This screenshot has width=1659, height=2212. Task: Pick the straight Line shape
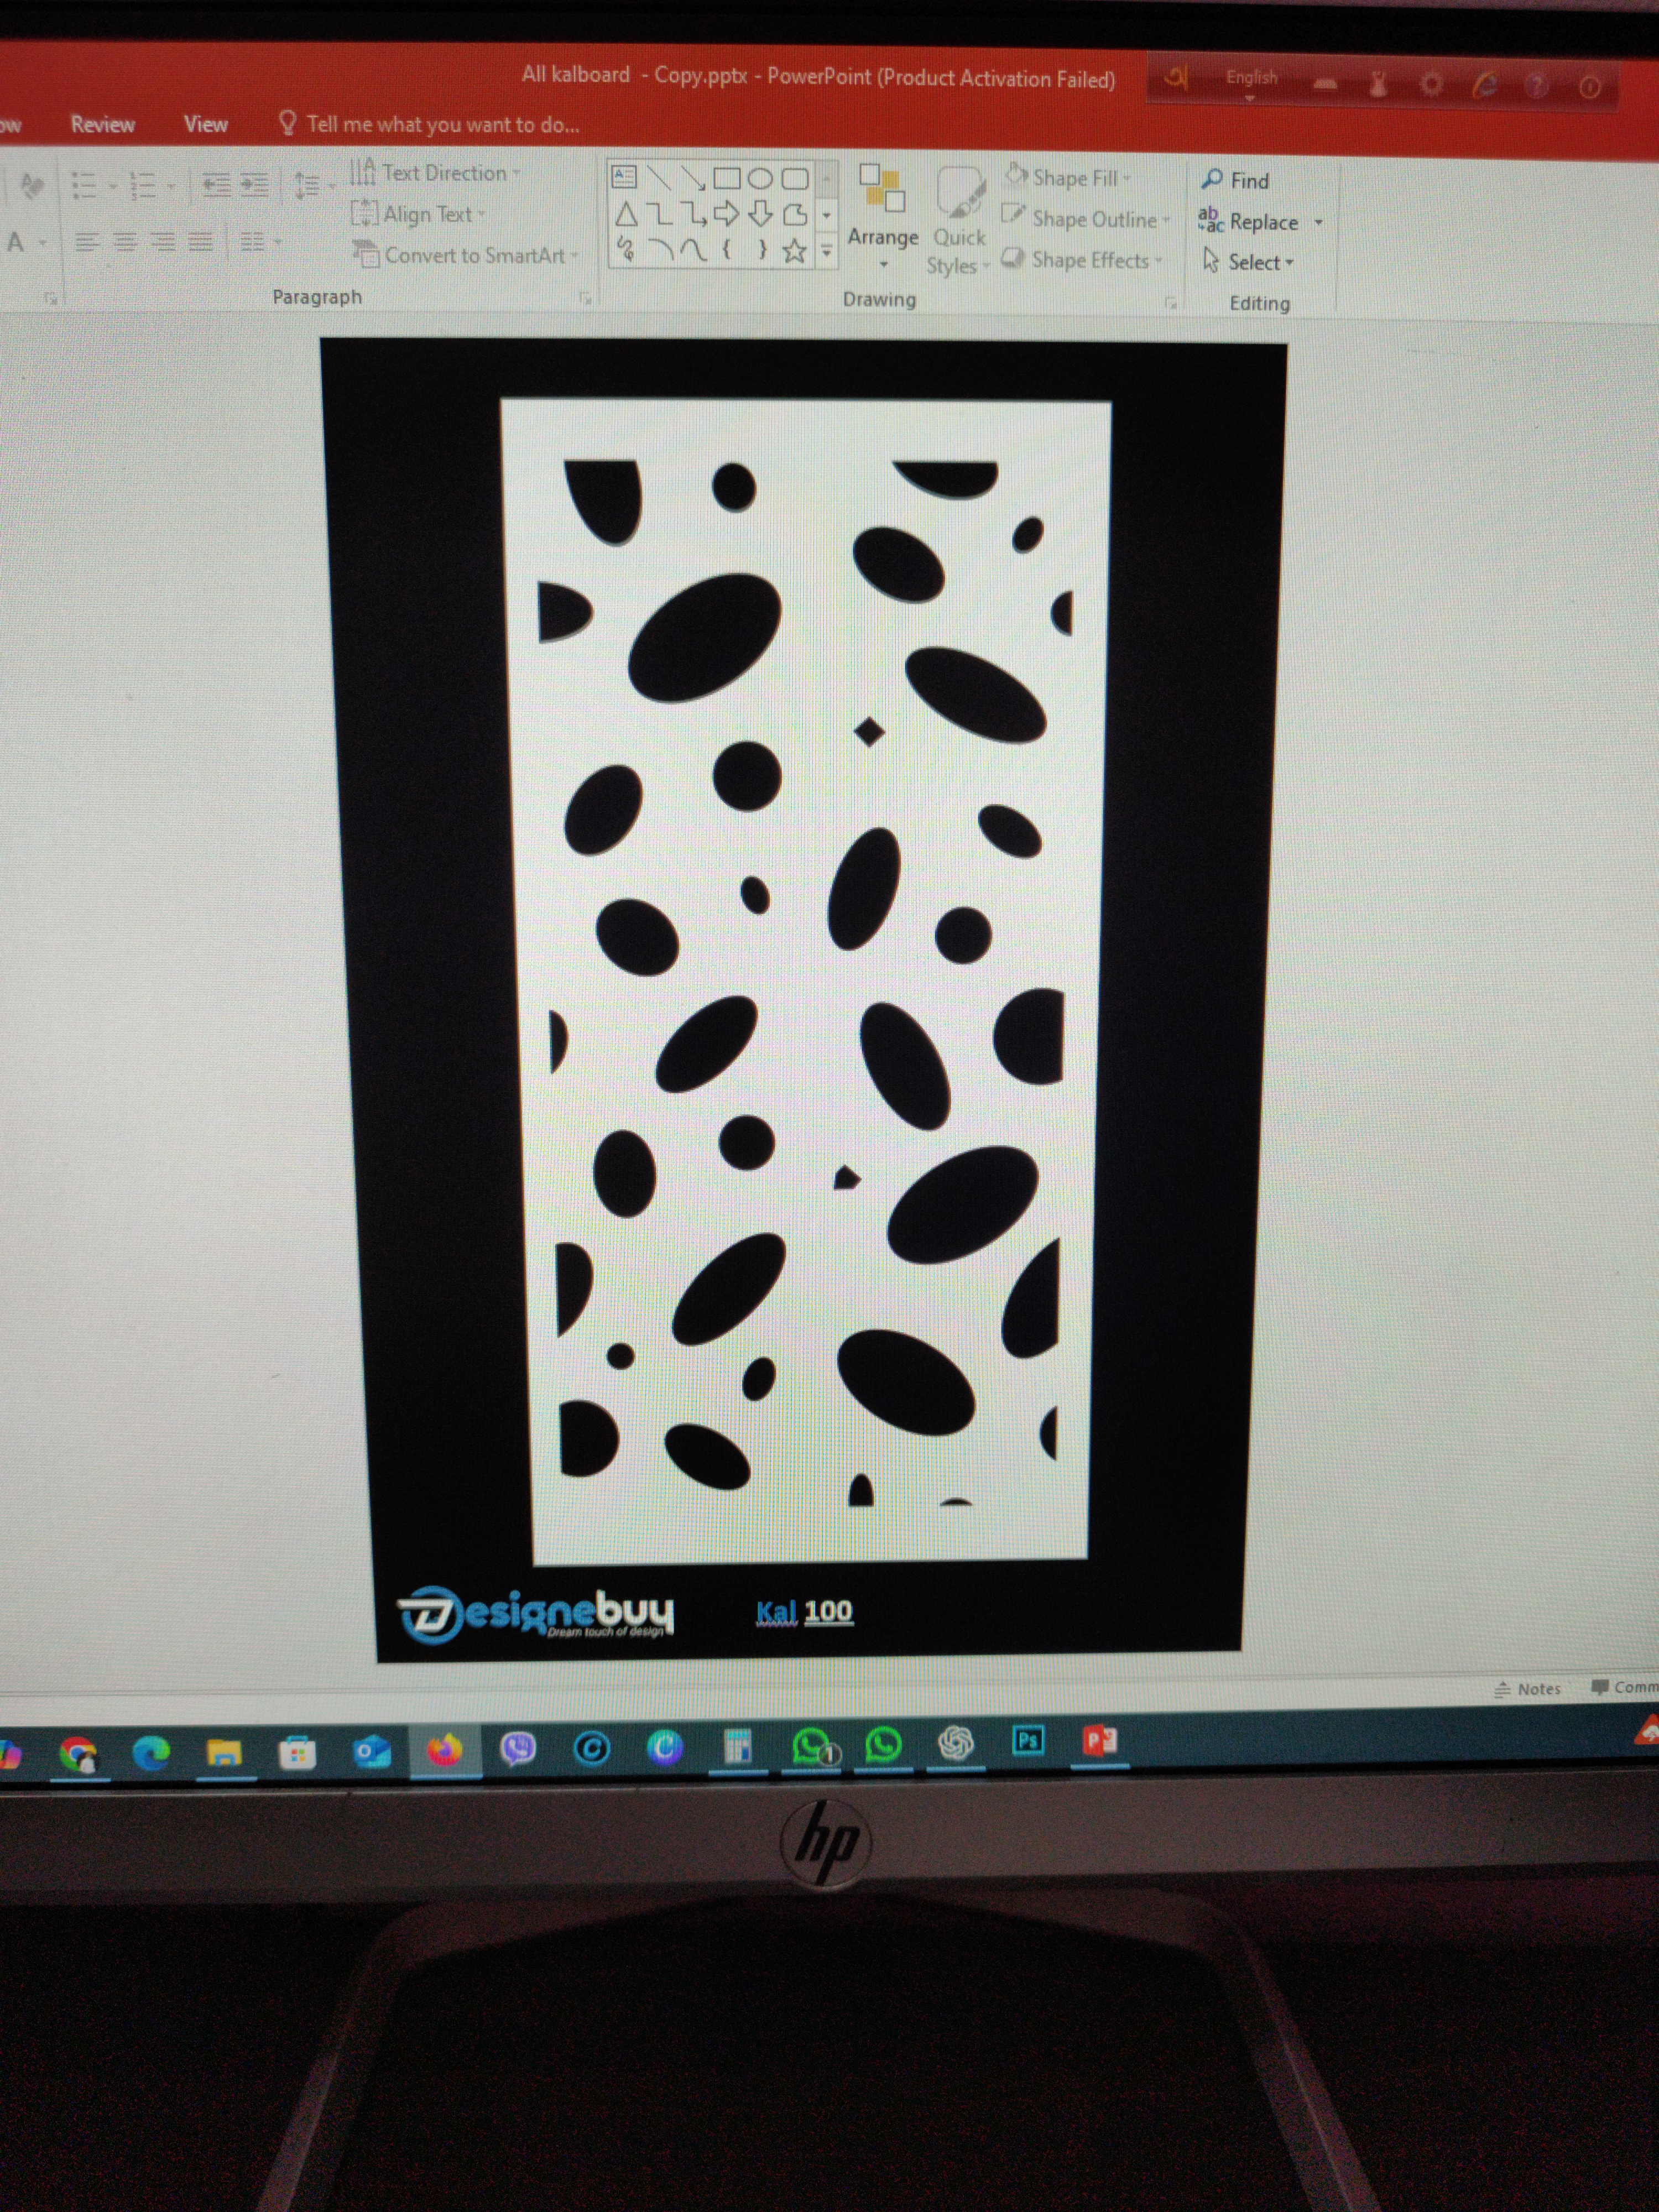click(x=658, y=178)
